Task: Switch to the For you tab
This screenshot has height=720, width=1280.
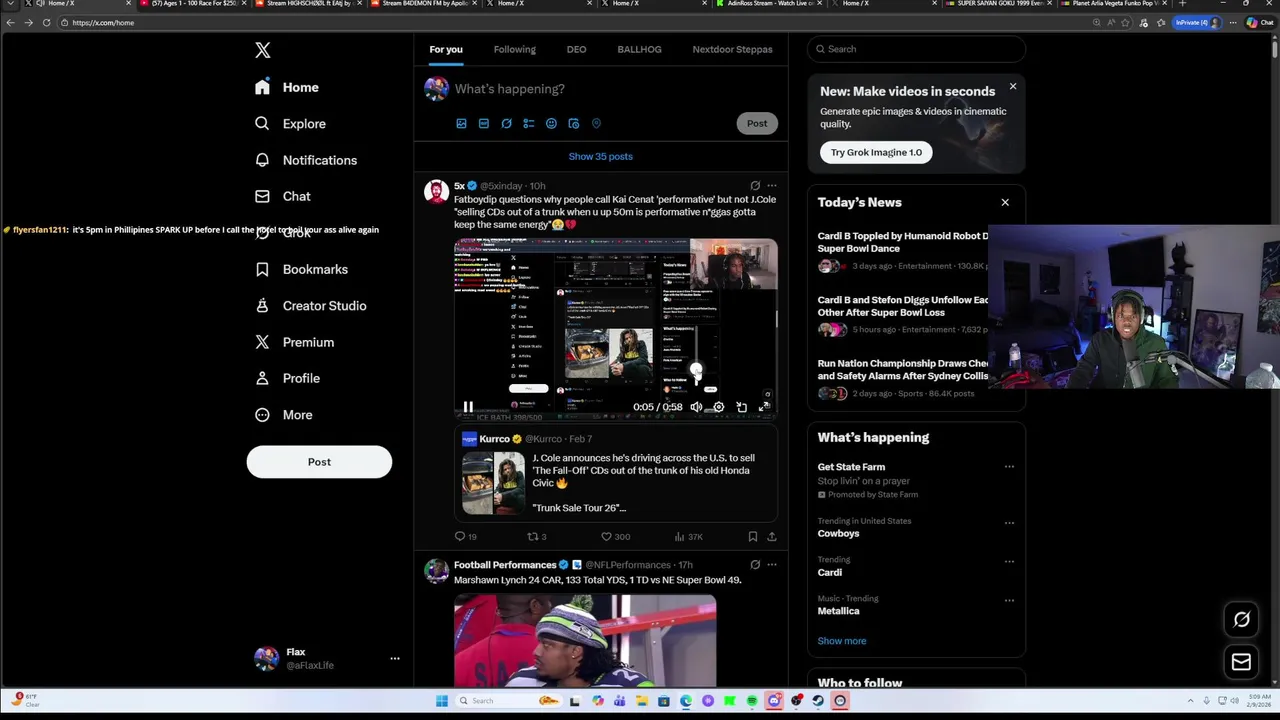Action: coord(446,49)
